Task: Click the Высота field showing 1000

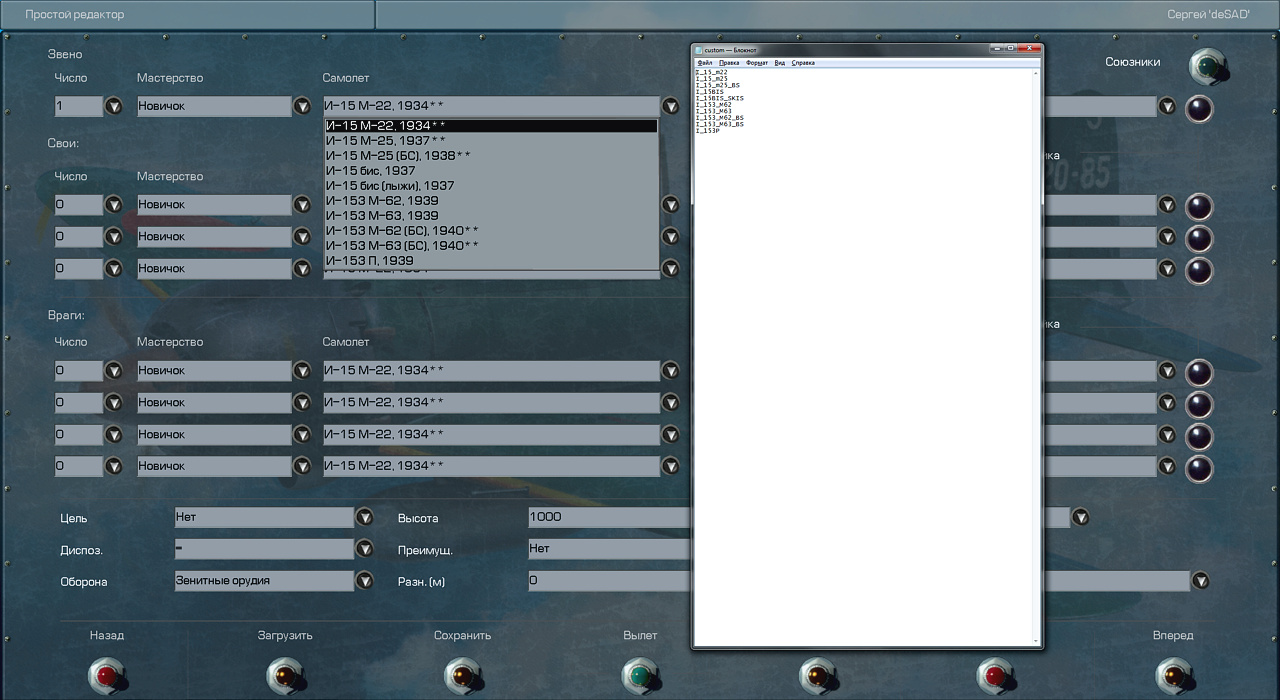Action: [x=609, y=517]
